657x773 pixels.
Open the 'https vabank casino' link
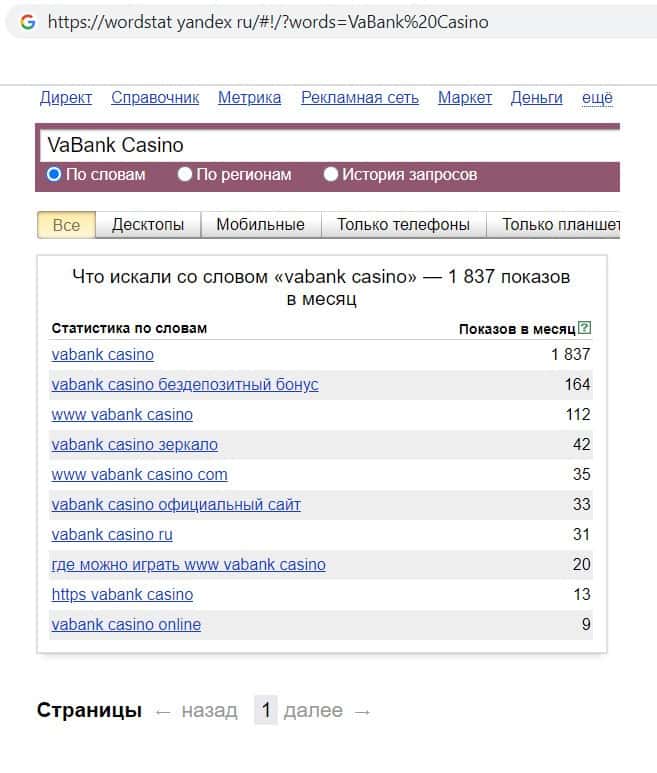pos(122,595)
